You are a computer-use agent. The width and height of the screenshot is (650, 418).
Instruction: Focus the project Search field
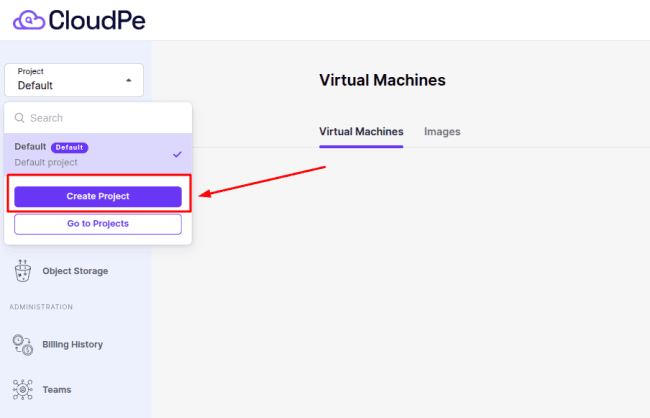(98, 118)
